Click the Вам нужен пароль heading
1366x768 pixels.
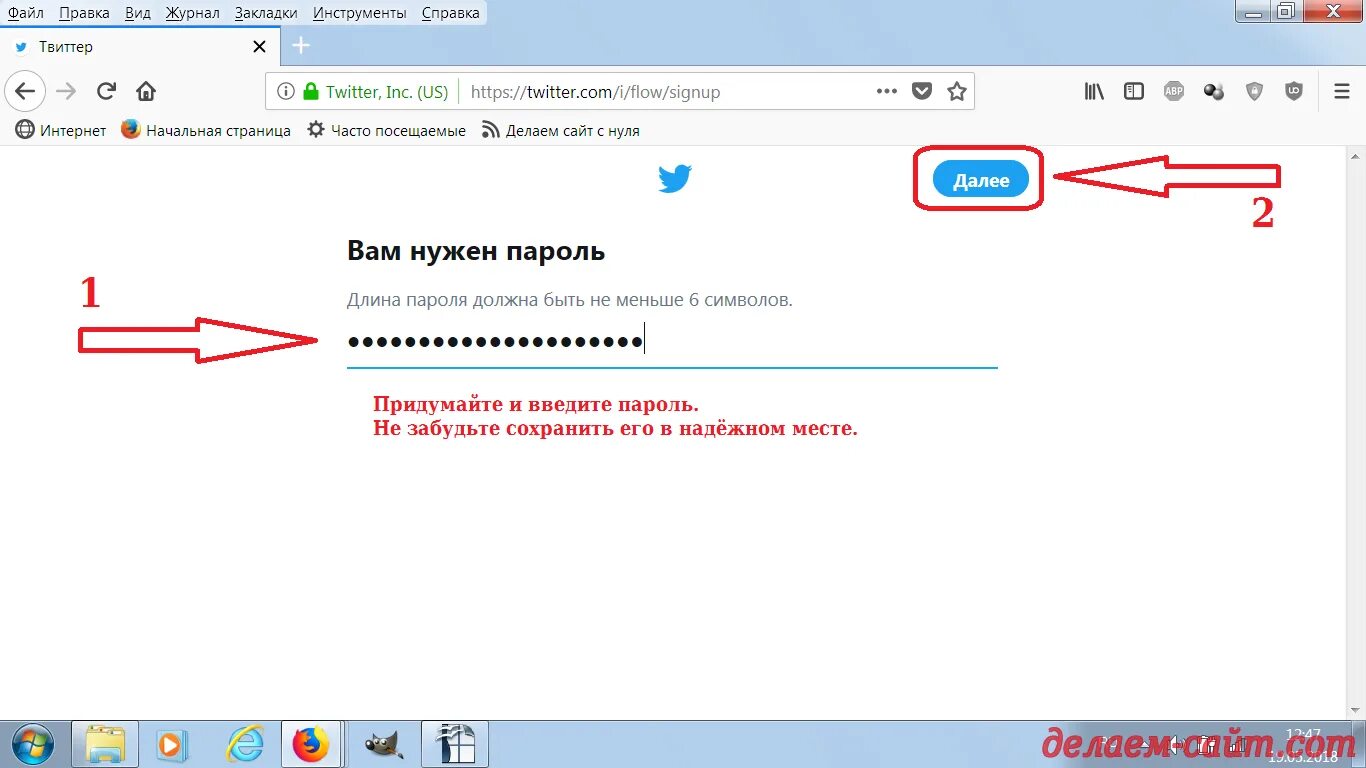pyautogui.click(x=476, y=250)
